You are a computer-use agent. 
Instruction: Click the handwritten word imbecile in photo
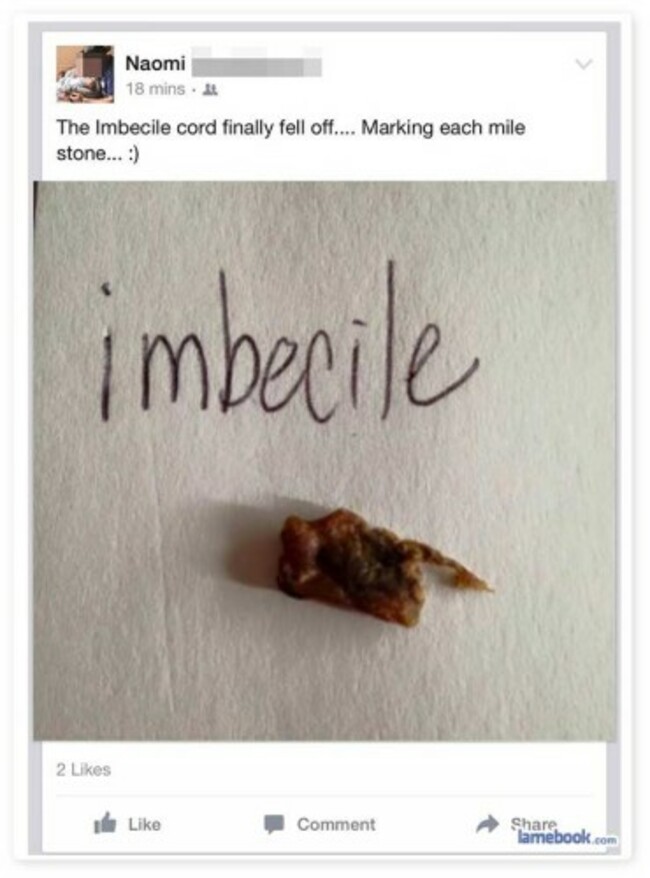coord(288,347)
